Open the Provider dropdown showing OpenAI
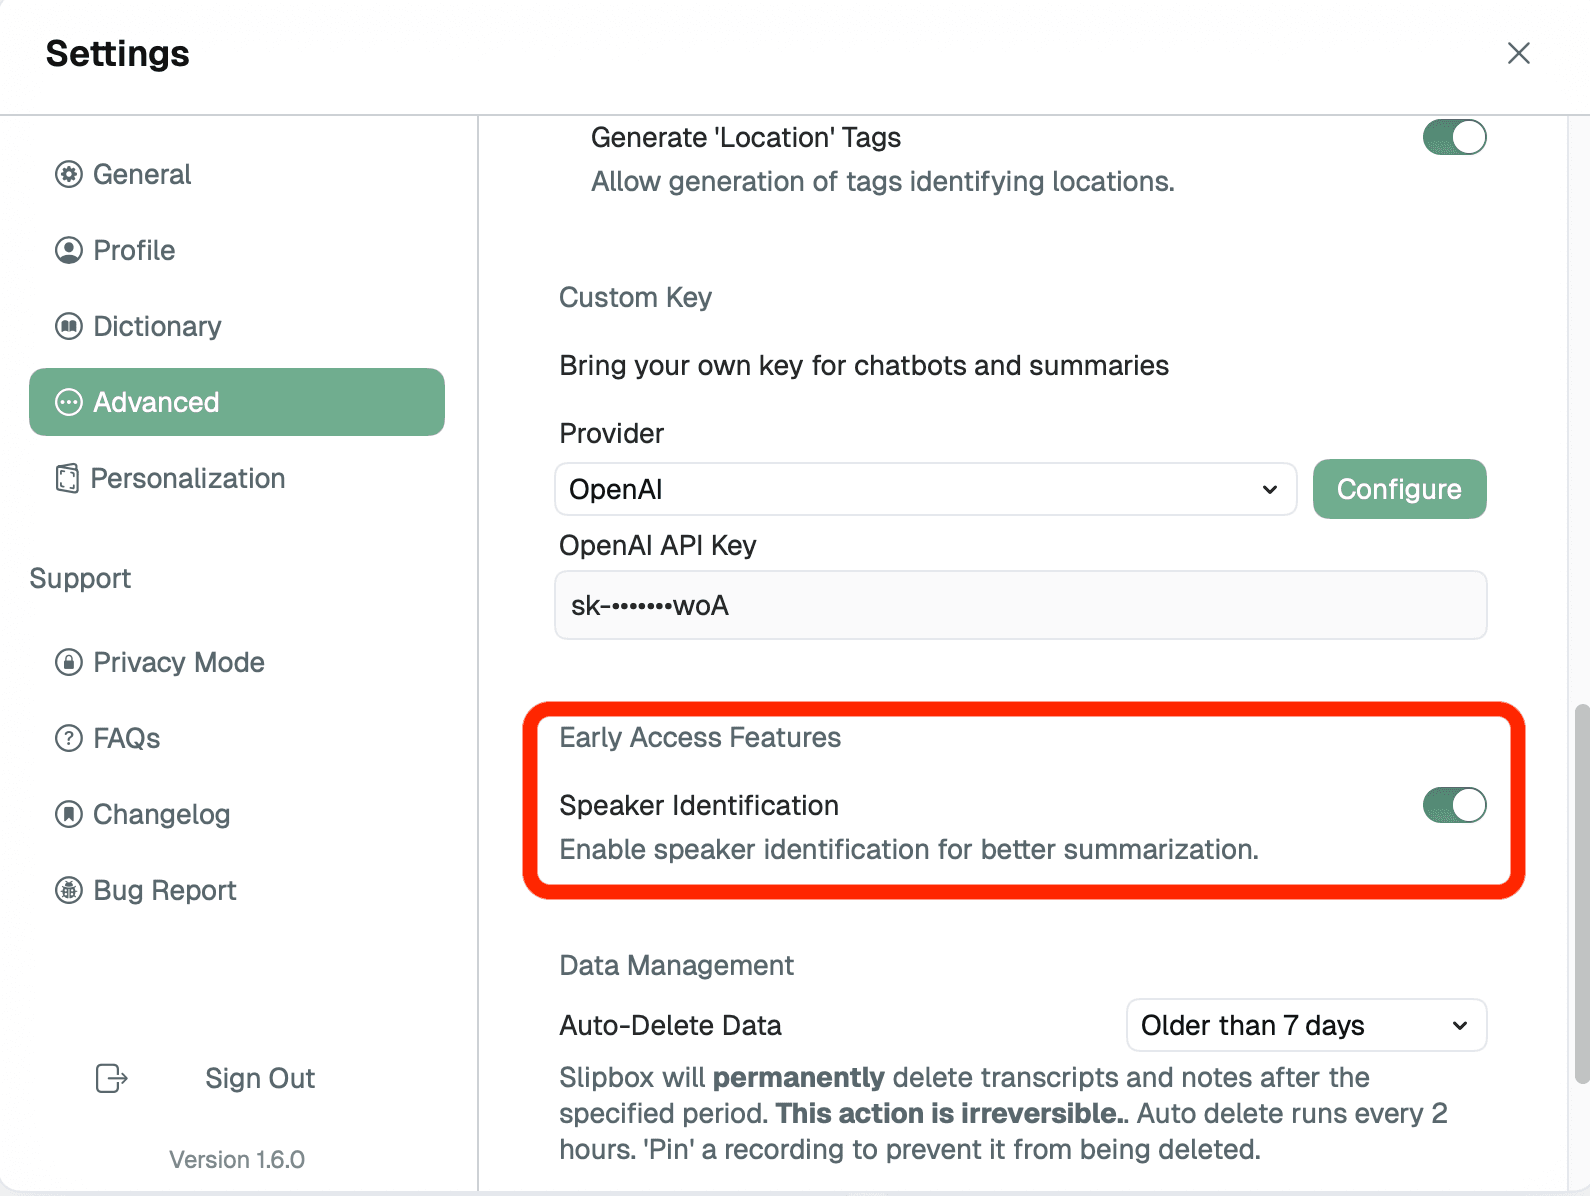The height and width of the screenshot is (1196, 1590). pyautogui.click(x=926, y=489)
